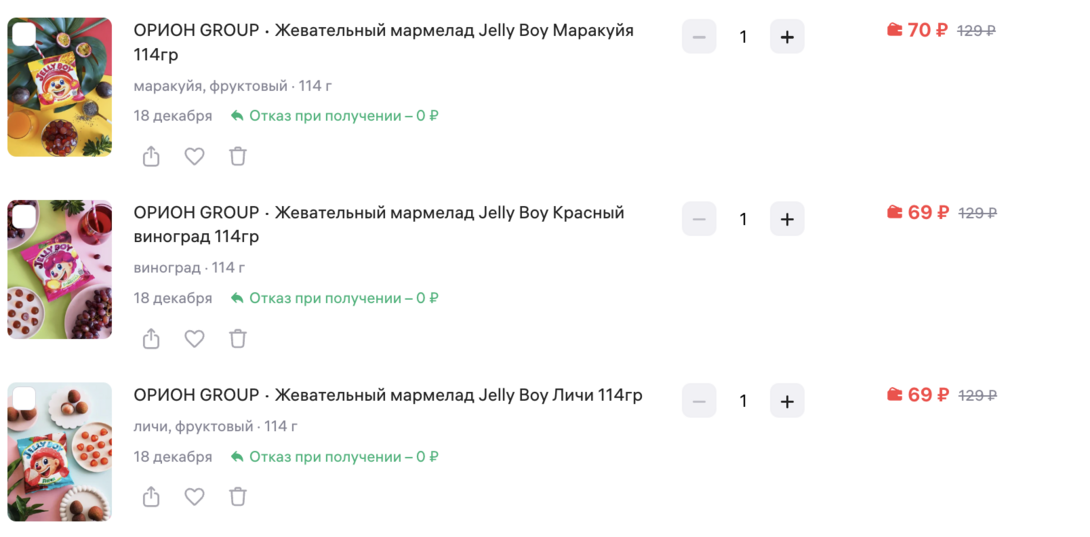1090x537 pixels.
Task: Increase quantity of Jelly Boy Красный виноград
Action: [x=787, y=219]
